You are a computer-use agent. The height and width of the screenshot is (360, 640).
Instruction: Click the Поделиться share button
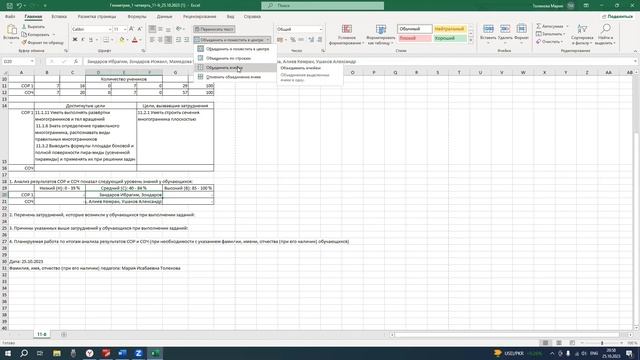pos(617,16)
